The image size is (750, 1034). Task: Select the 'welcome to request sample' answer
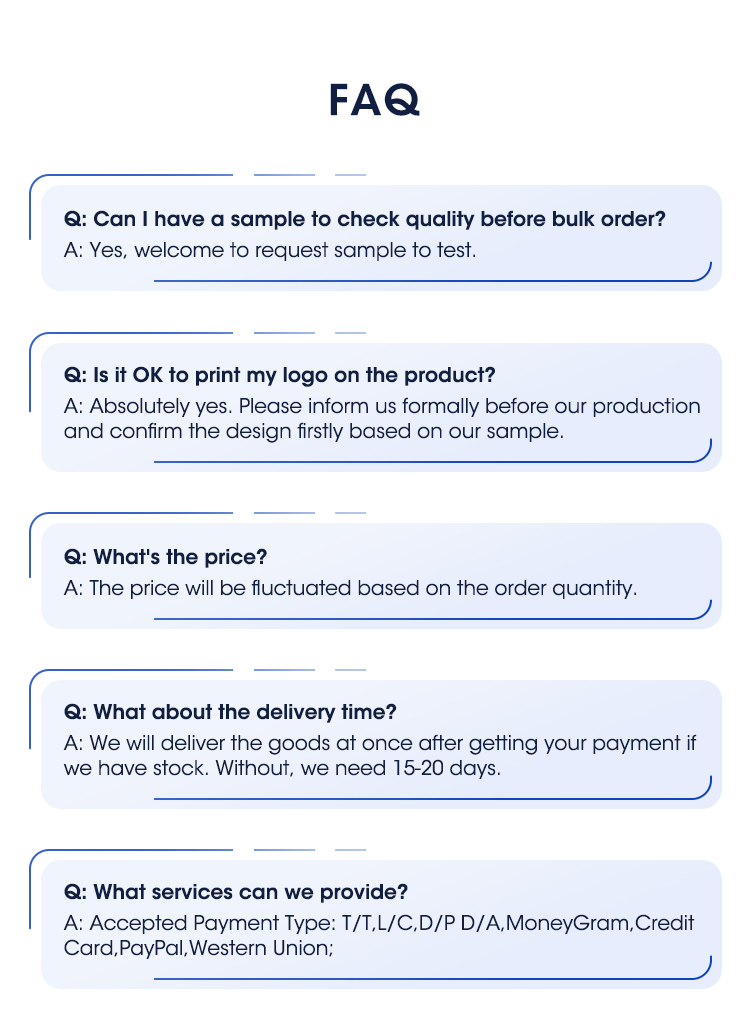[x=270, y=250]
